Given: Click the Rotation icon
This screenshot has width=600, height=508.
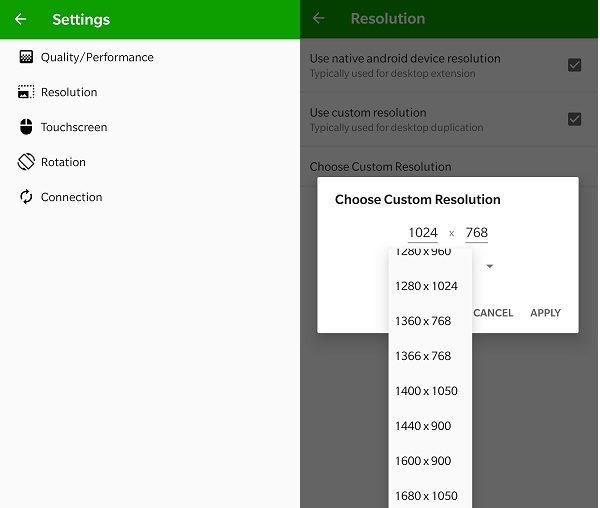Looking at the screenshot, I should coord(26,162).
